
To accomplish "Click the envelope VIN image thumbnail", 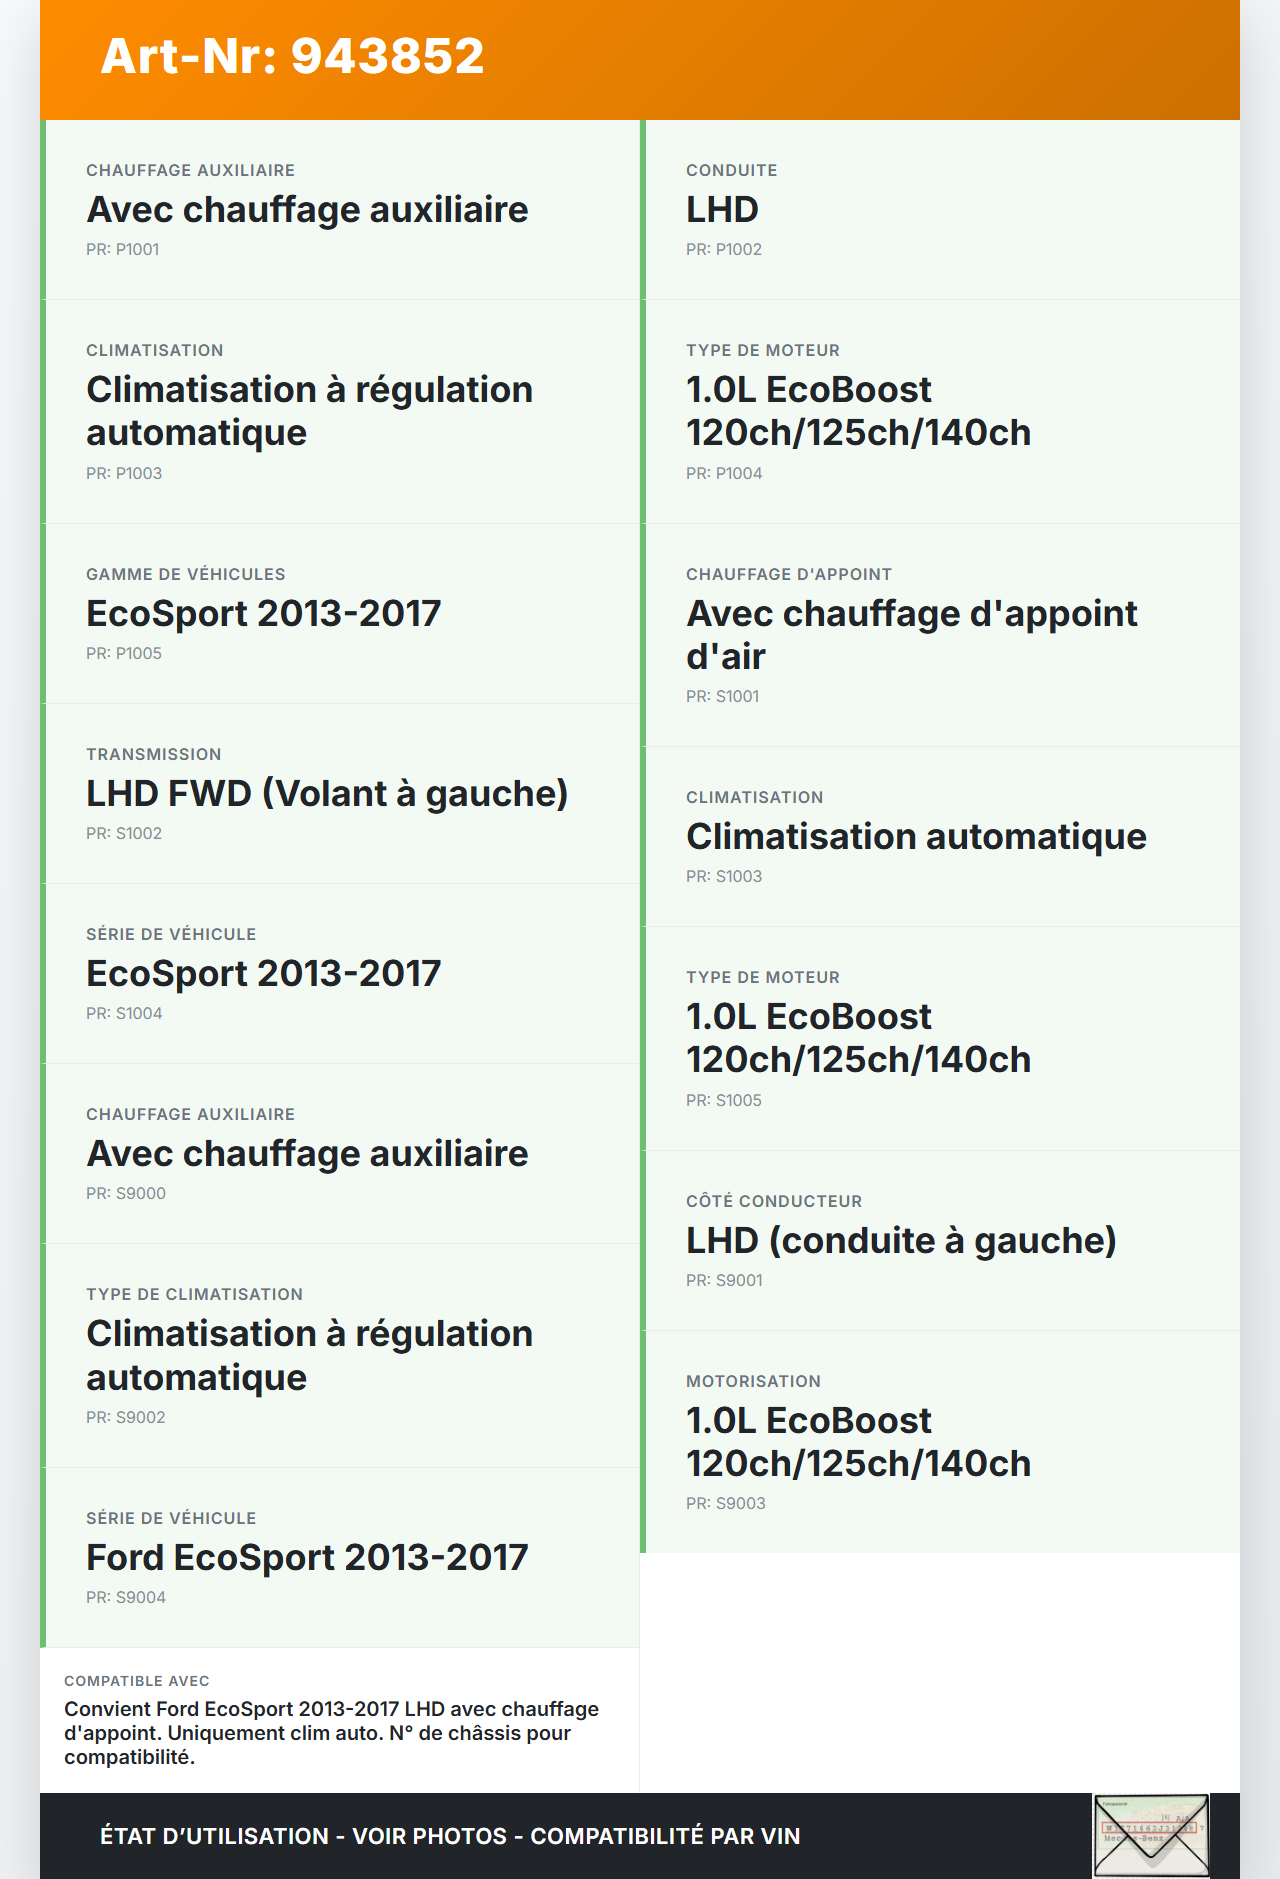I will tap(1151, 1835).
